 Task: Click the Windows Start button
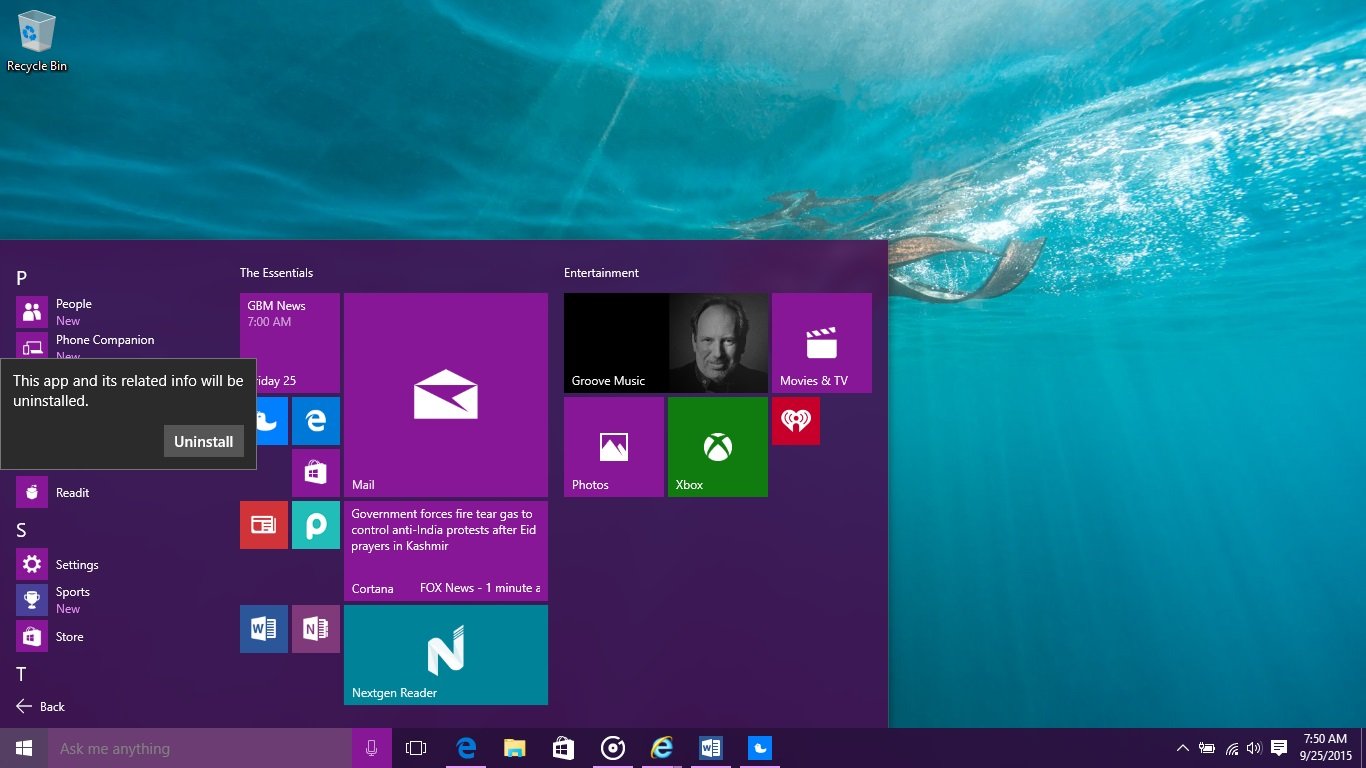24,748
